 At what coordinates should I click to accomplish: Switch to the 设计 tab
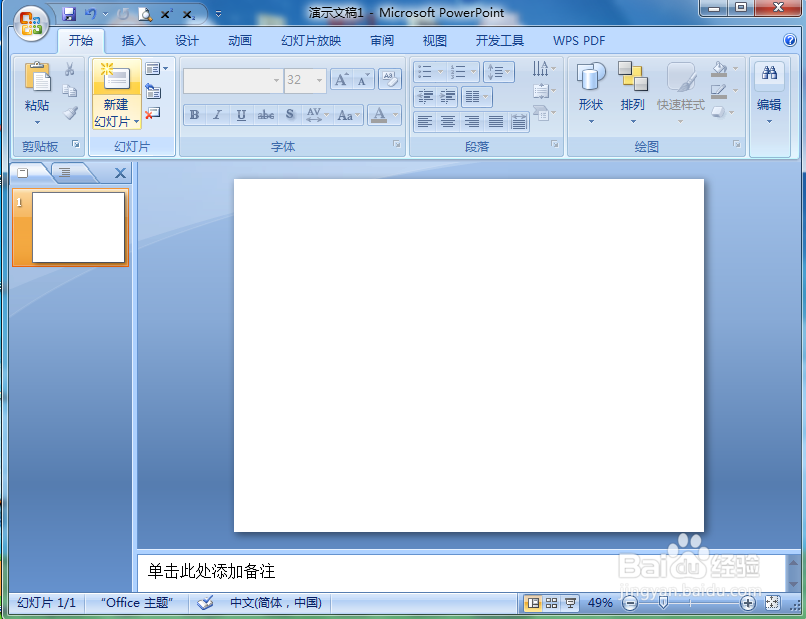[x=186, y=41]
